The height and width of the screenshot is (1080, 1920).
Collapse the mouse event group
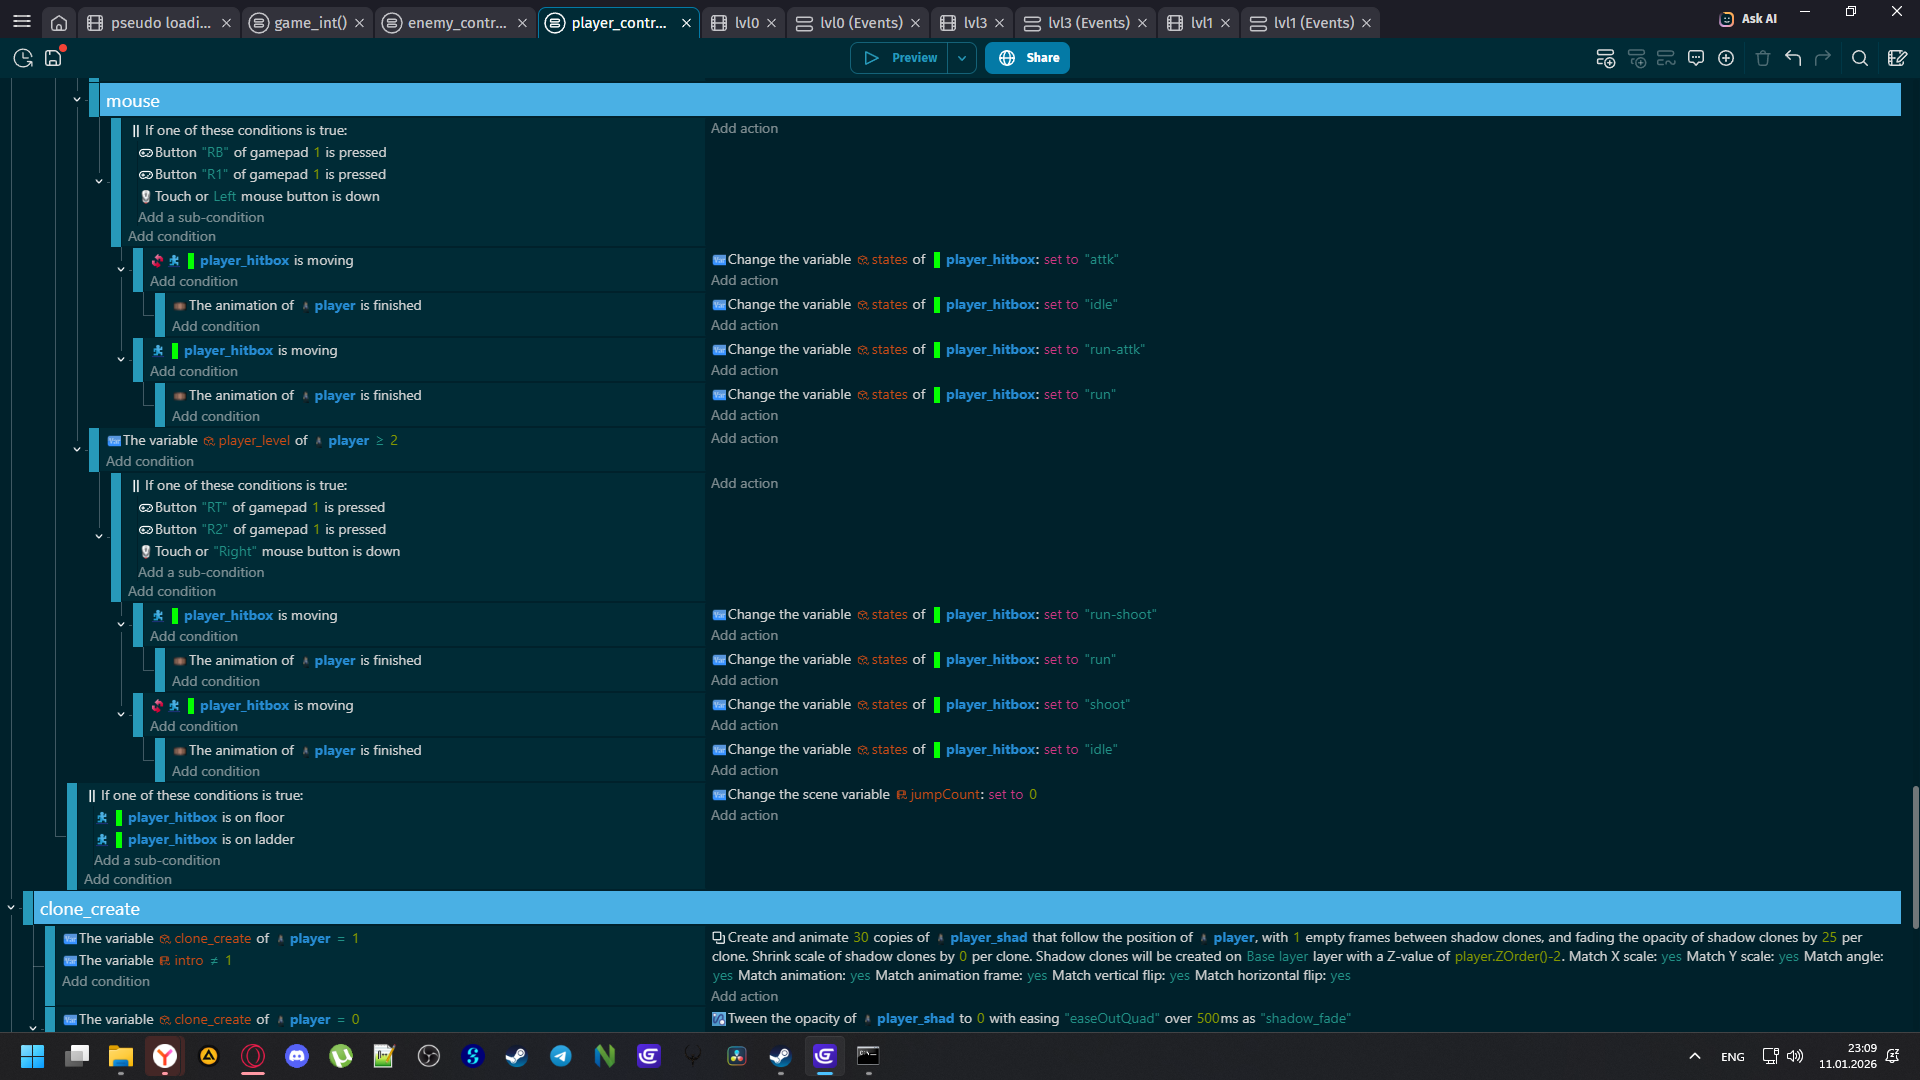click(77, 100)
